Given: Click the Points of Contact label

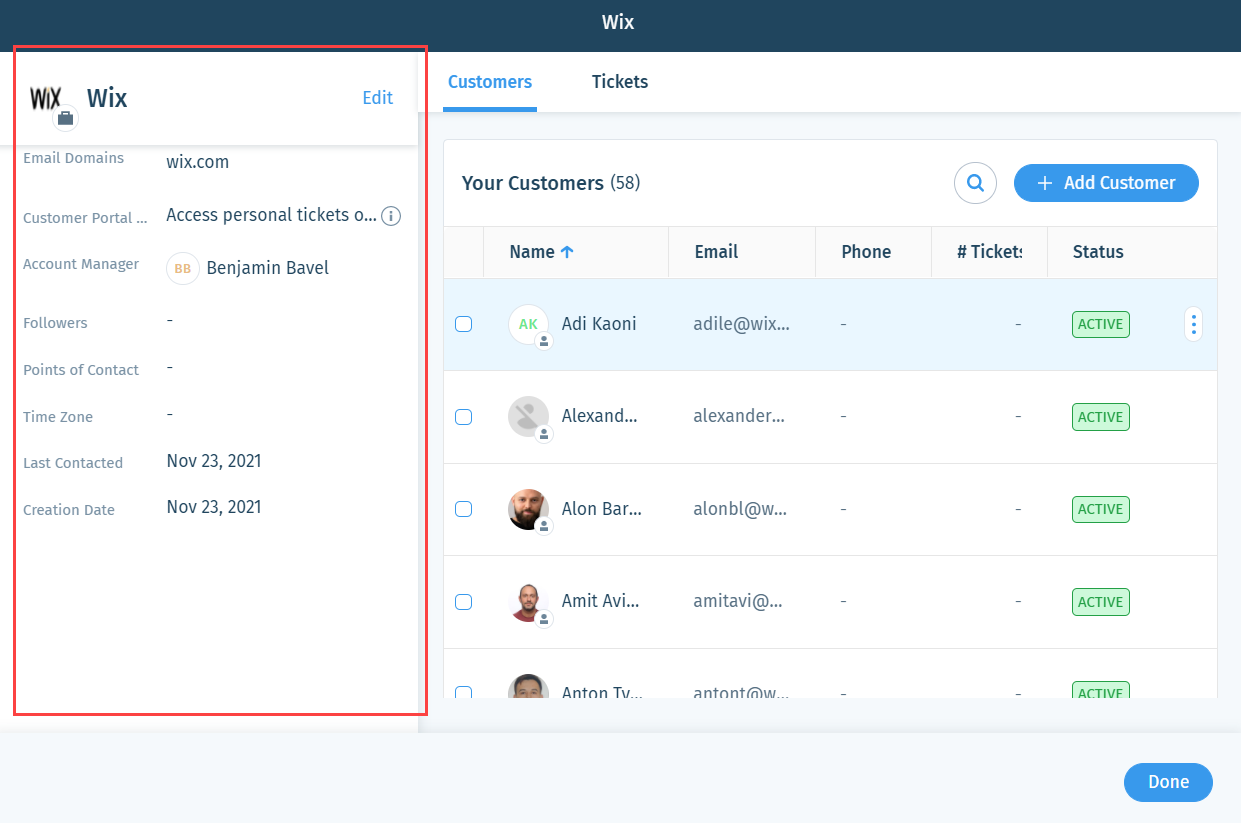Looking at the screenshot, I should (81, 370).
